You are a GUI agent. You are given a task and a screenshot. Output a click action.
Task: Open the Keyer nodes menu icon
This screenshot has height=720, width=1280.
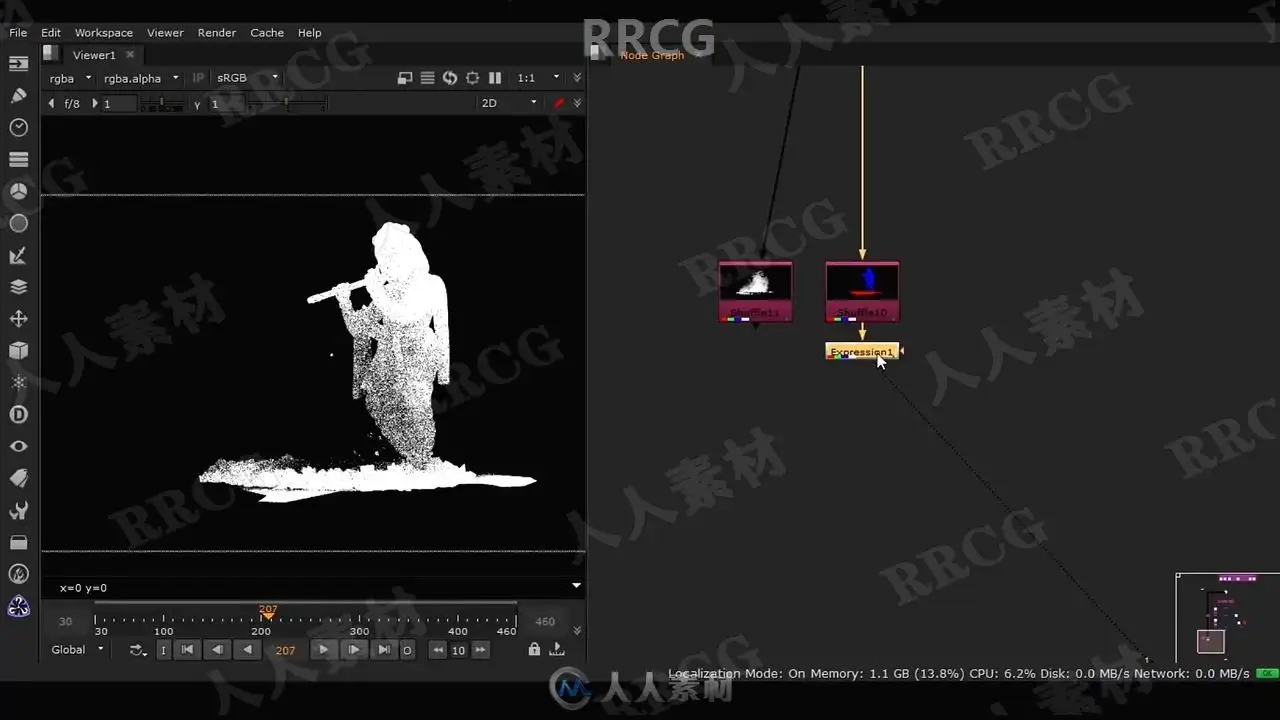point(18,255)
